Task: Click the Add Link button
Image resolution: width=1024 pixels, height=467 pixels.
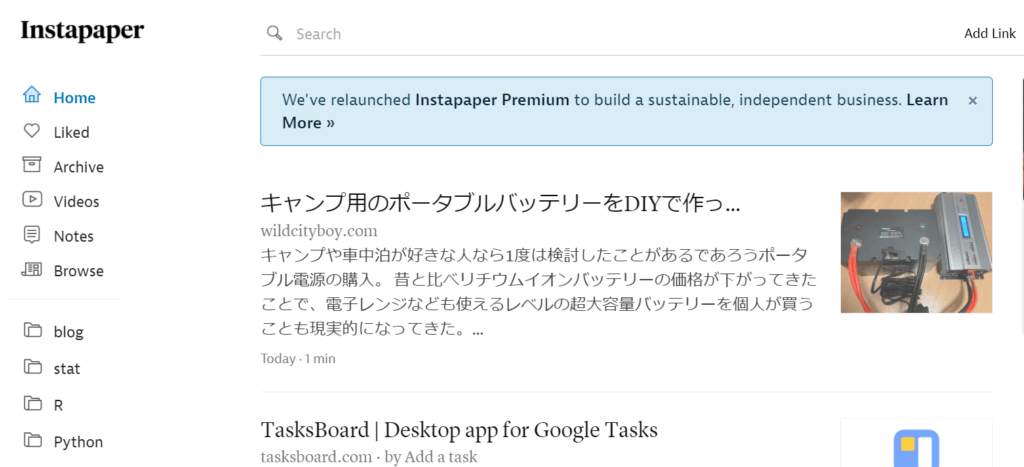Action: point(989,33)
